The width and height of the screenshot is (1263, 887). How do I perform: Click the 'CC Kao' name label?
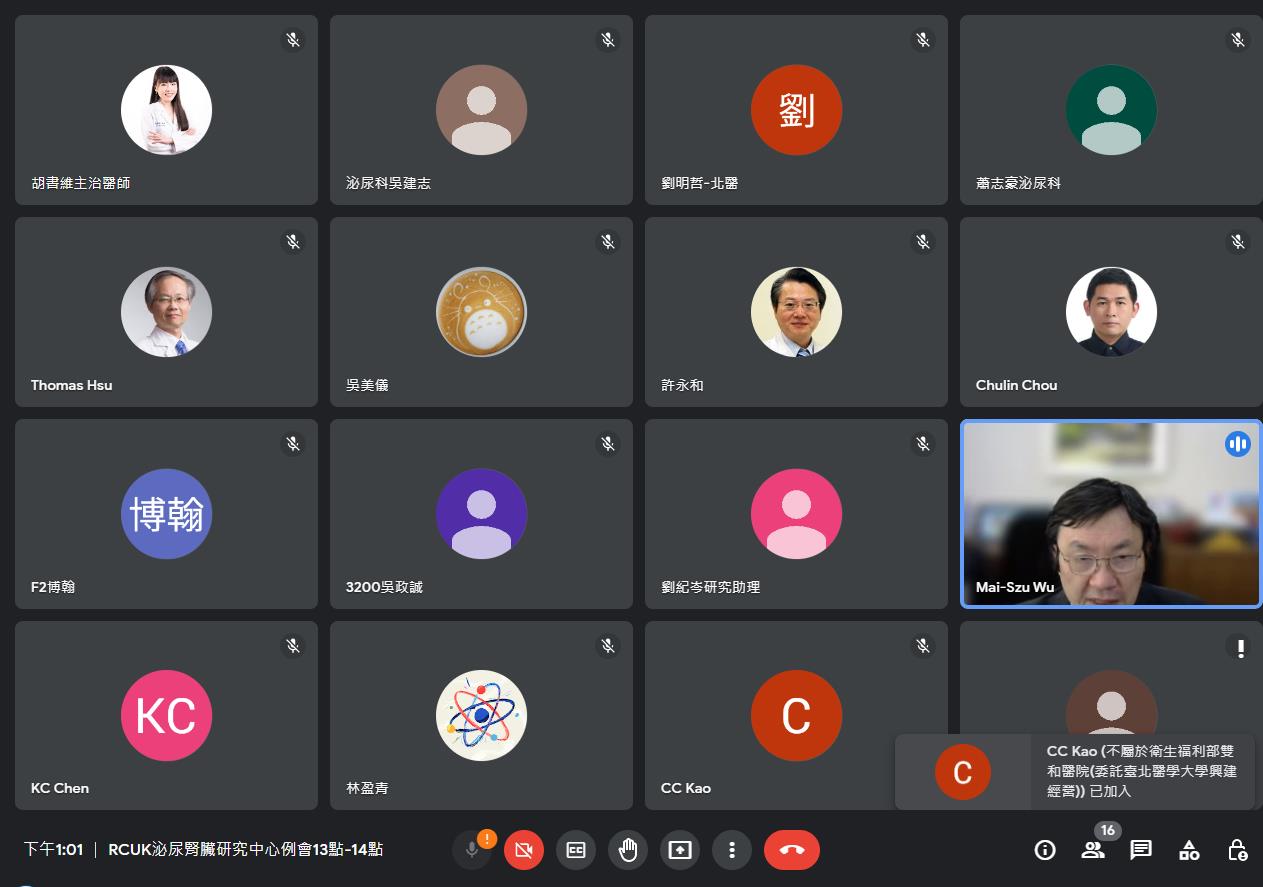686,788
